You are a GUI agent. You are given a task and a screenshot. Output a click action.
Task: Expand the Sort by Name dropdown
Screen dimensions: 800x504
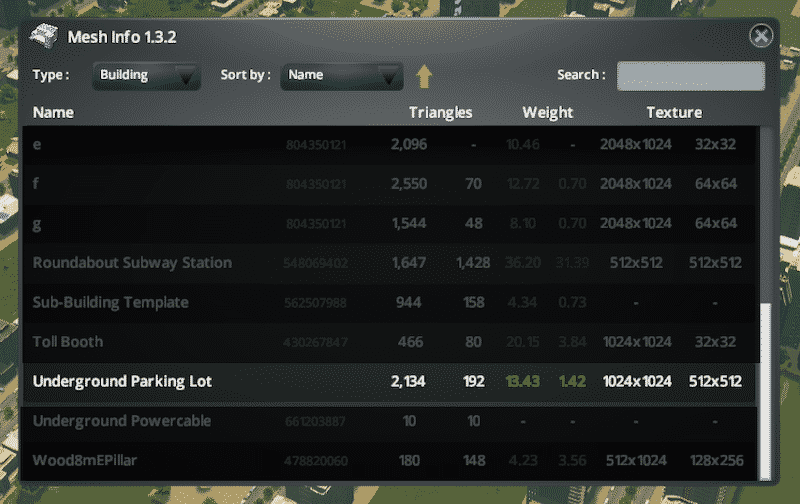(341, 76)
